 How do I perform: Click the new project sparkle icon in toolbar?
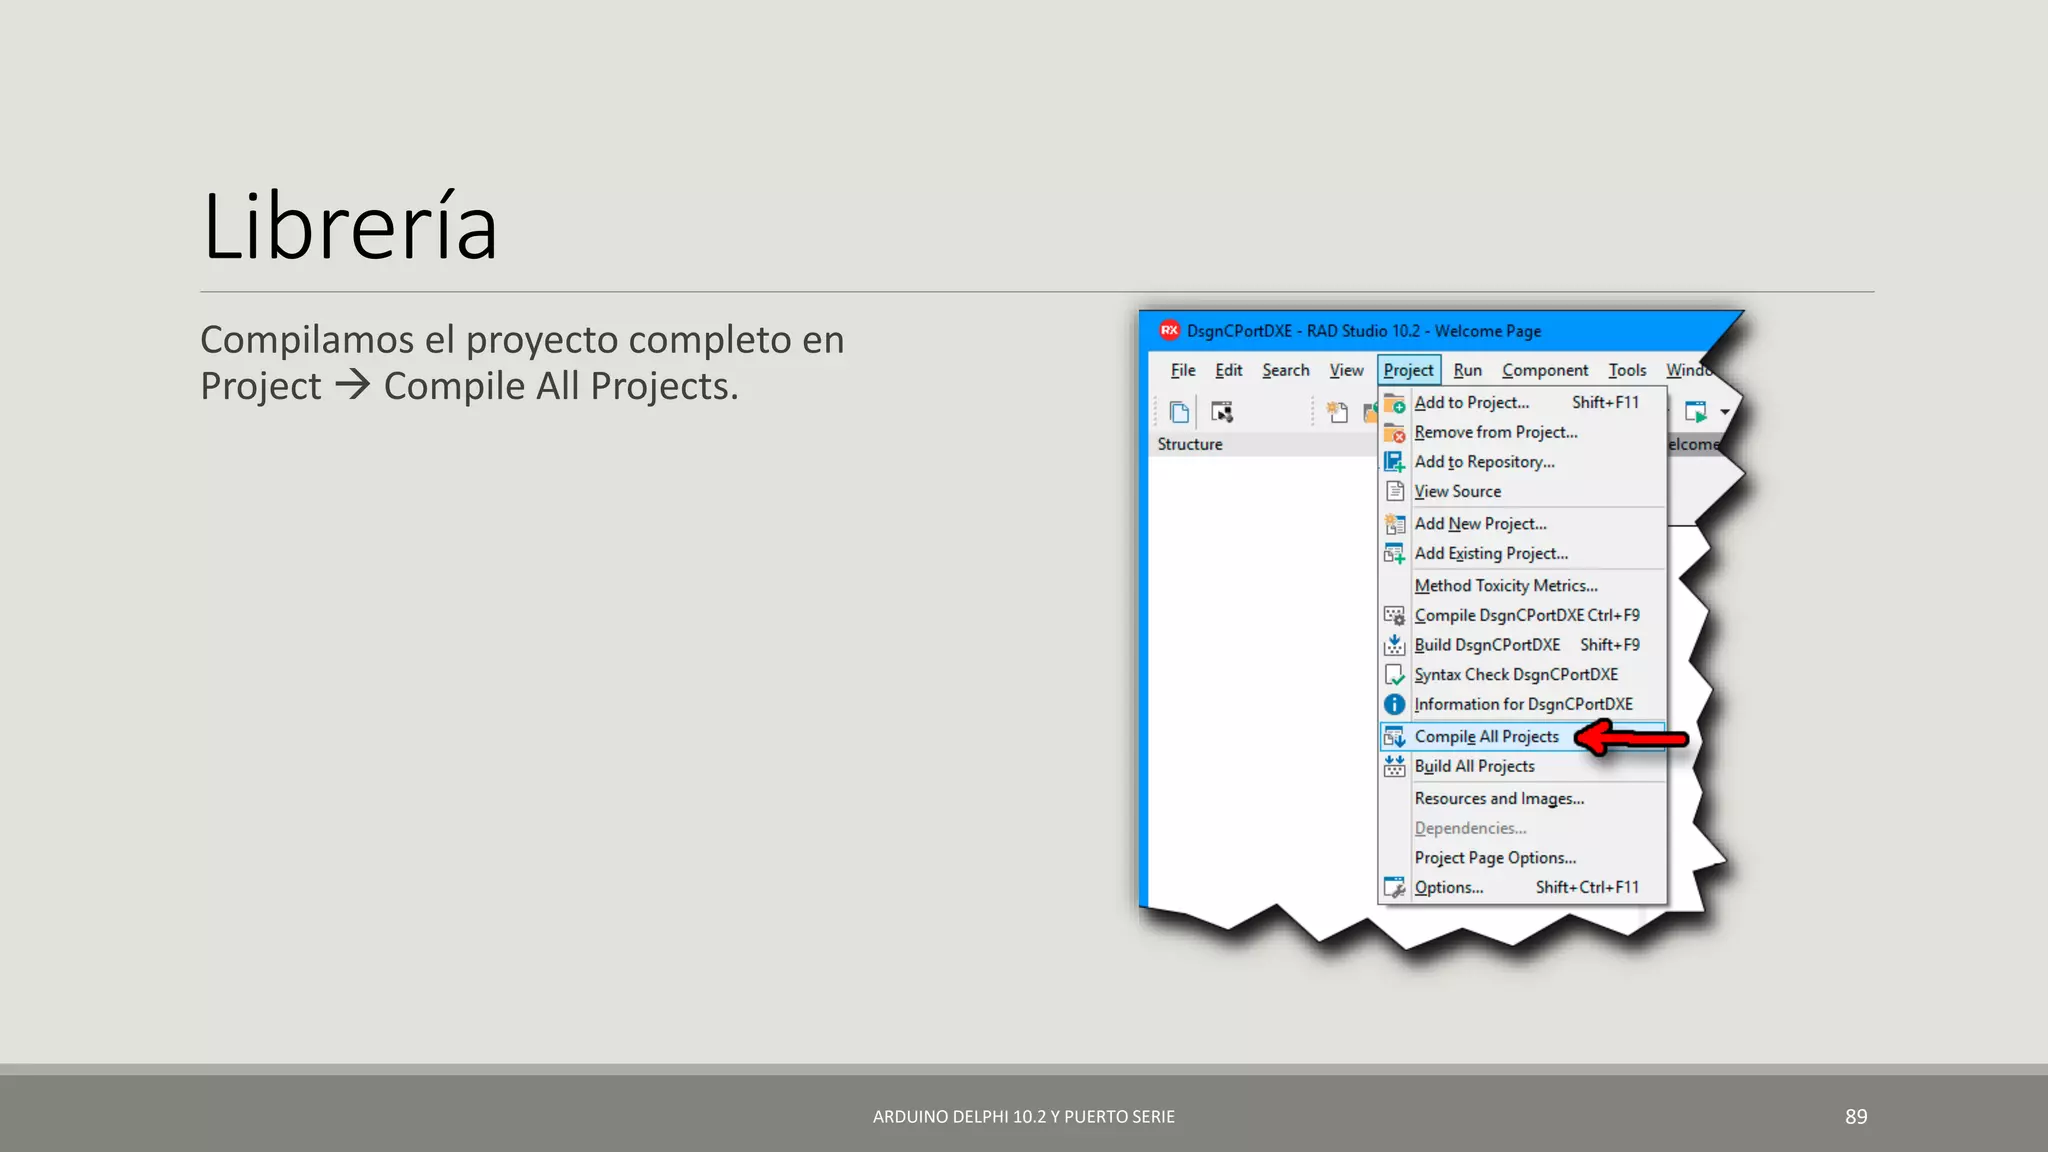(x=1337, y=411)
